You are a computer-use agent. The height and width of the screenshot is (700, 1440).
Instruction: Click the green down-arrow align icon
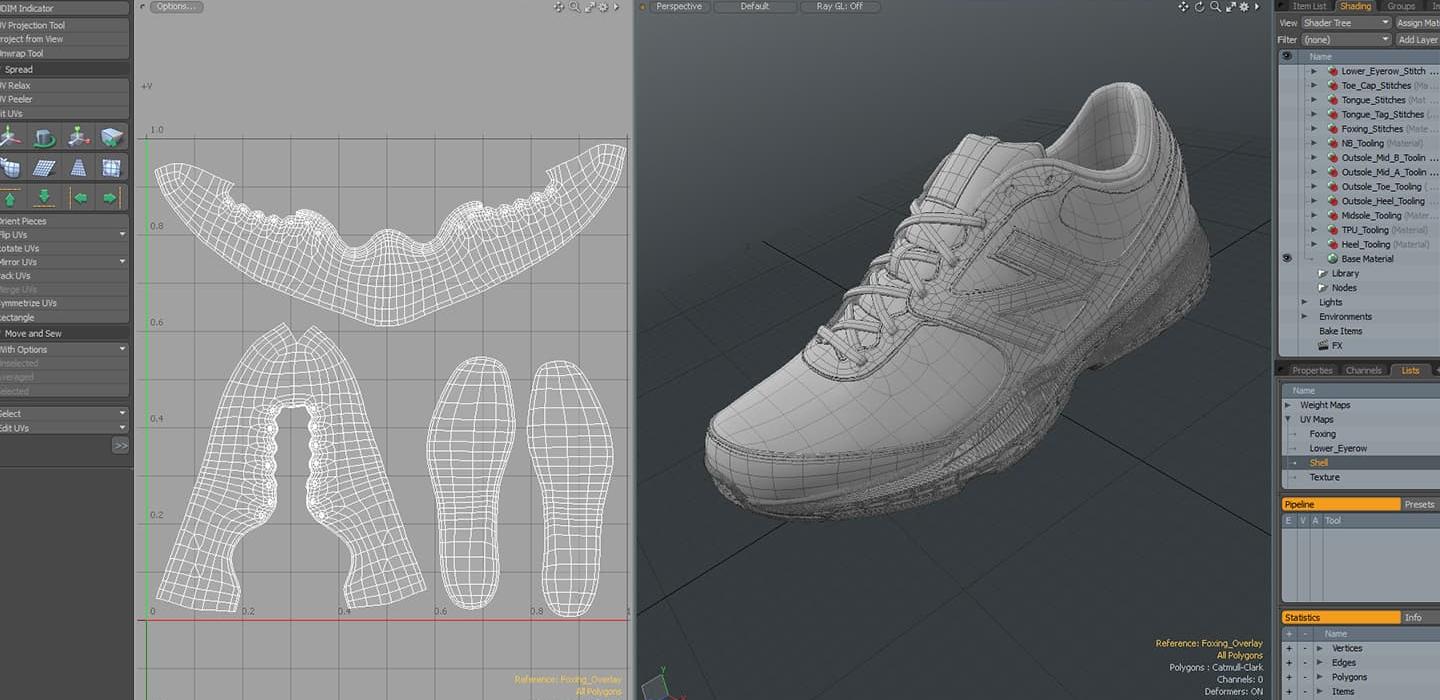pyautogui.click(x=44, y=197)
